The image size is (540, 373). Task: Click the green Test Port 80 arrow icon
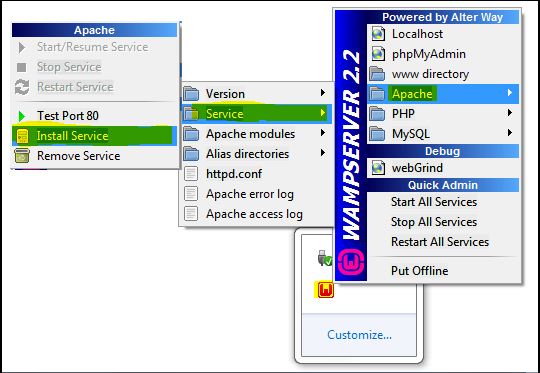(x=22, y=116)
